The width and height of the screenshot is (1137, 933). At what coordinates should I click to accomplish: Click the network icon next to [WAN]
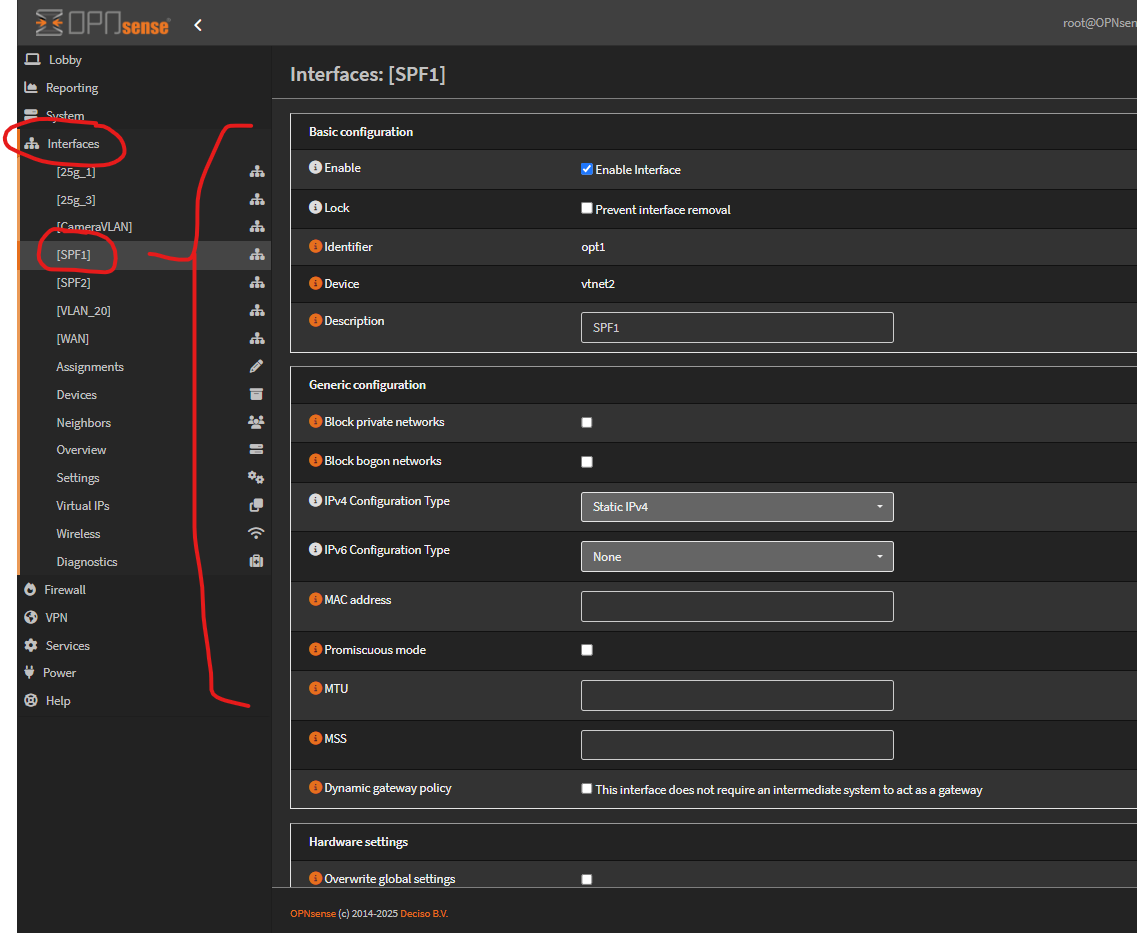tap(257, 338)
